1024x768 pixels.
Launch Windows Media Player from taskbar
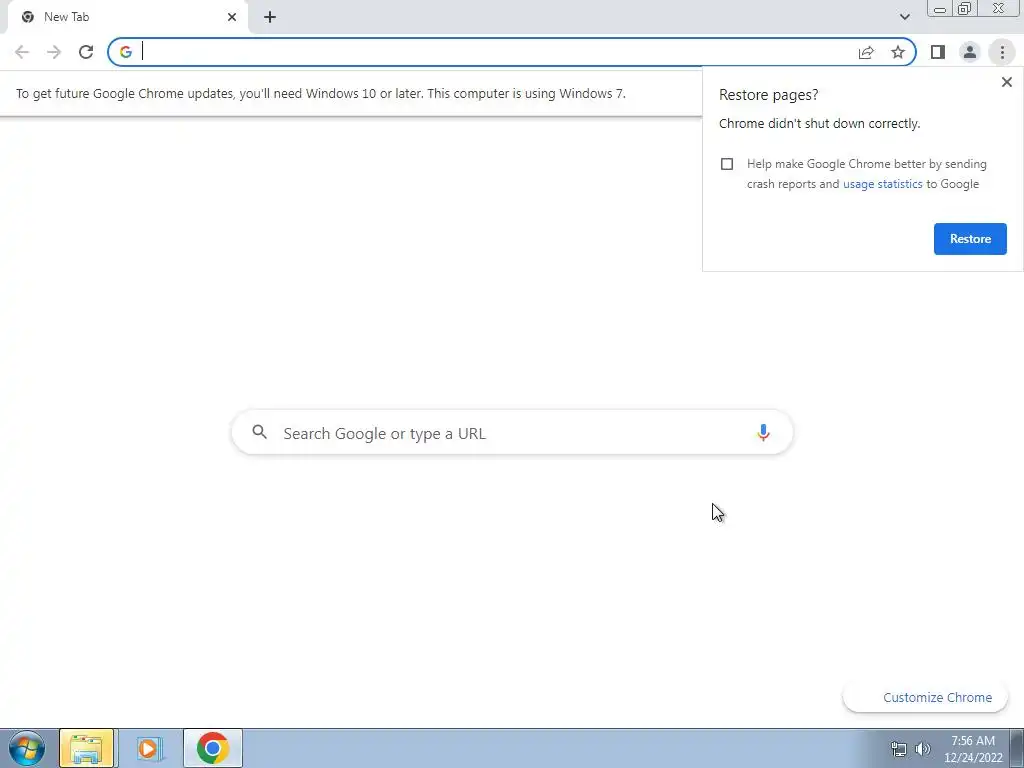[149, 748]
